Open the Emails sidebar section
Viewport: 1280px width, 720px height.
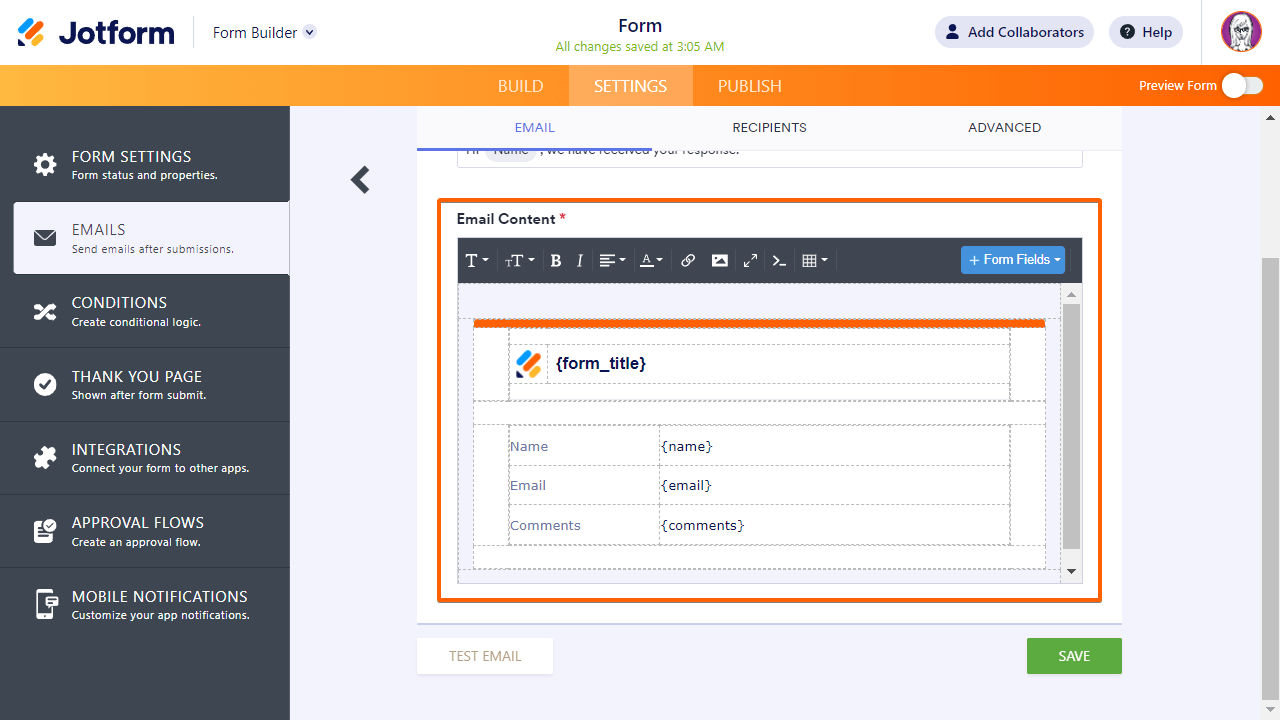(151, 238)
